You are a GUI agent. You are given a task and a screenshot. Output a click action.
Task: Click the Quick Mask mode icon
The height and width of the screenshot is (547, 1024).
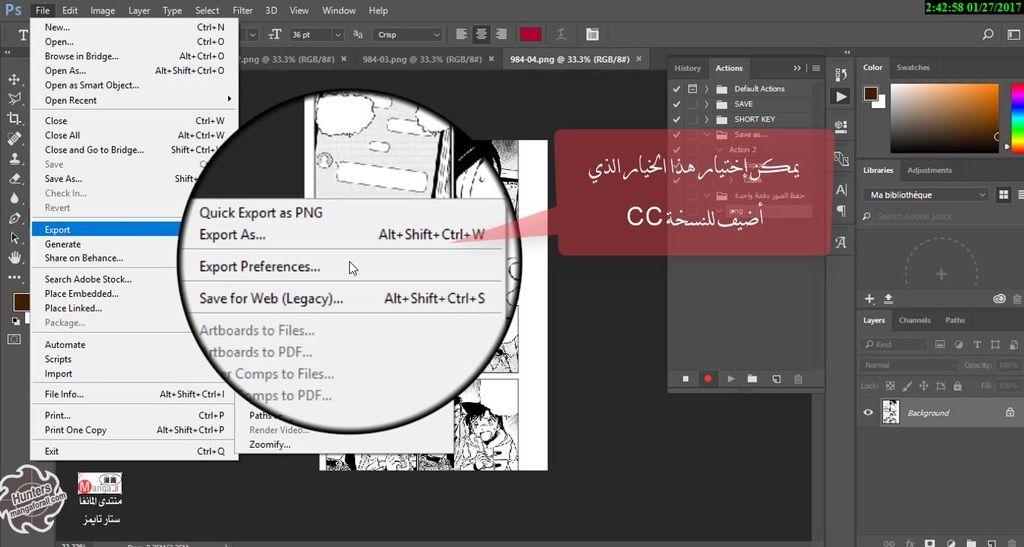(14, 339)
